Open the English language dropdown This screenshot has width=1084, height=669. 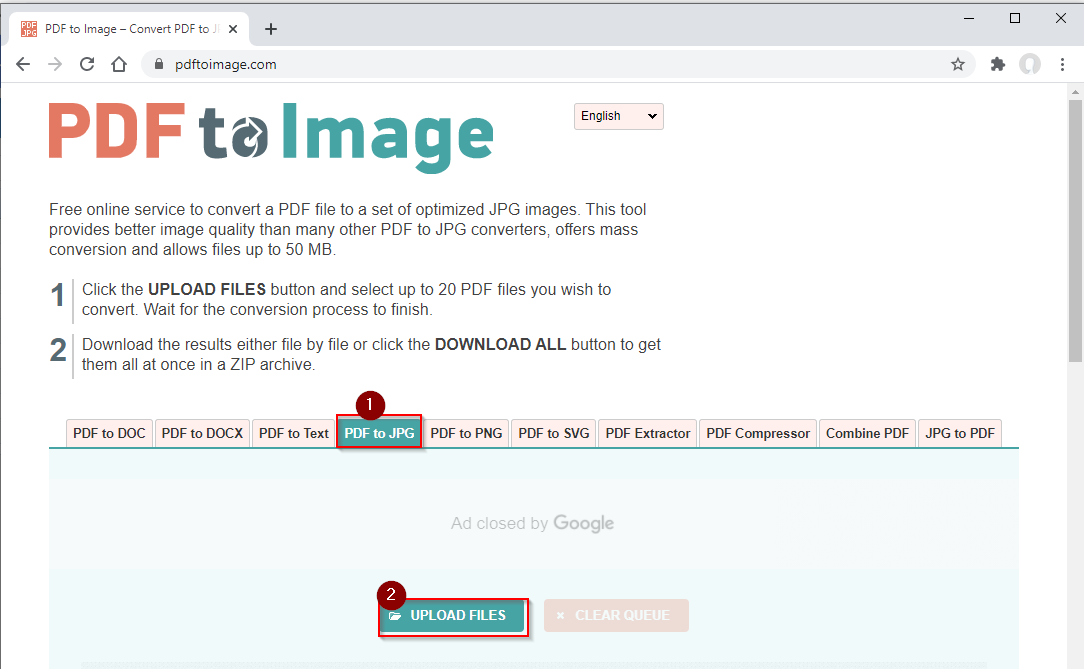click(619, 116)
